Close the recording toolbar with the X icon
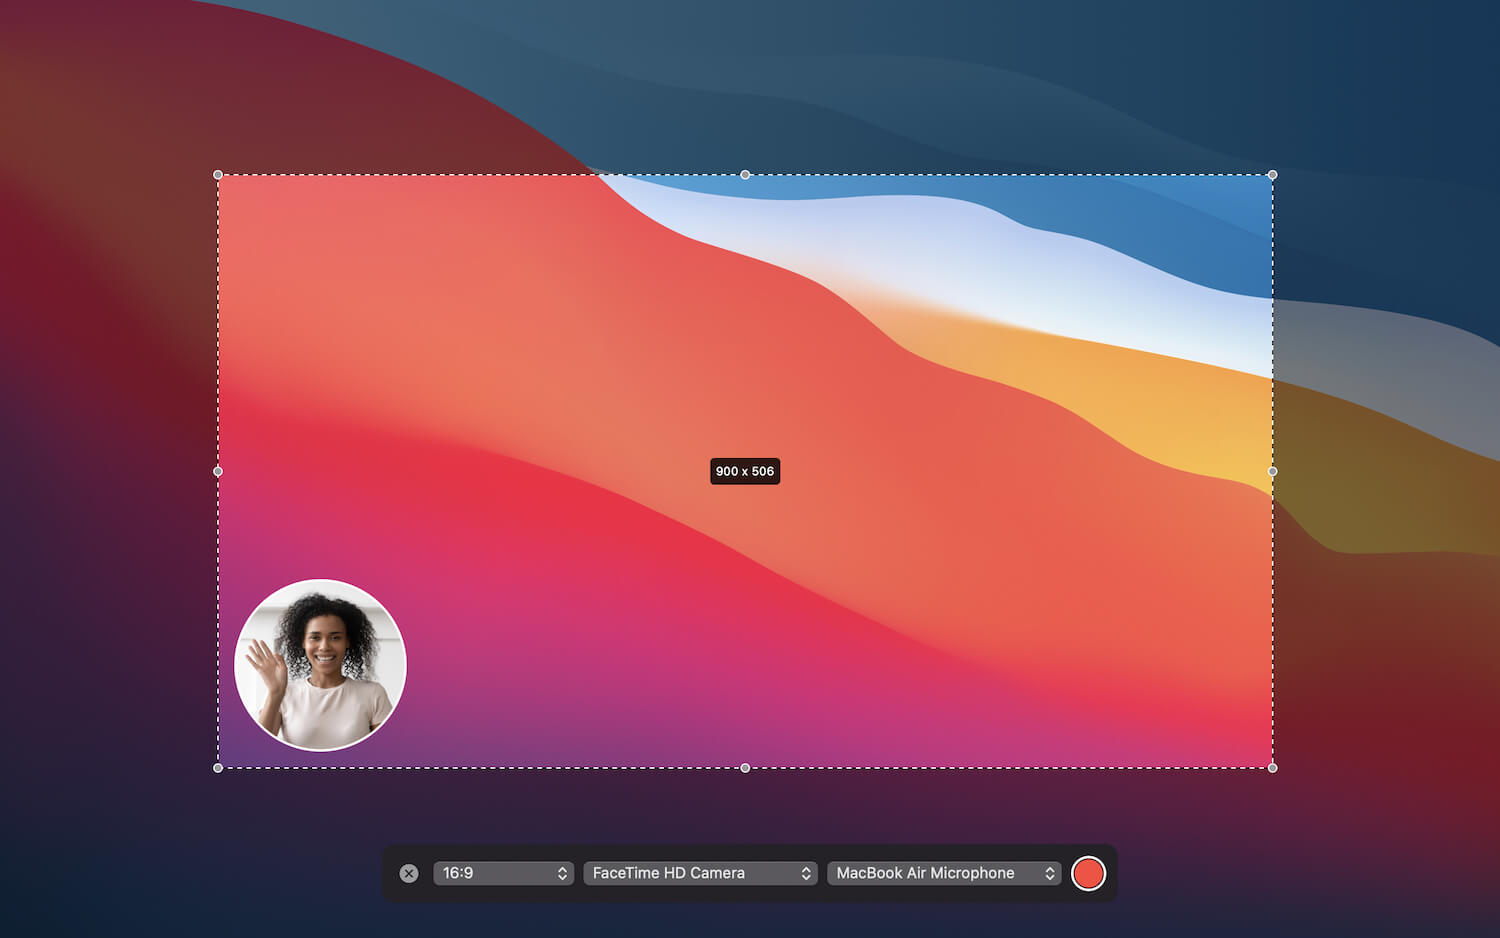The width and height of the screenshot is (1500, 938). coord(409,873)
